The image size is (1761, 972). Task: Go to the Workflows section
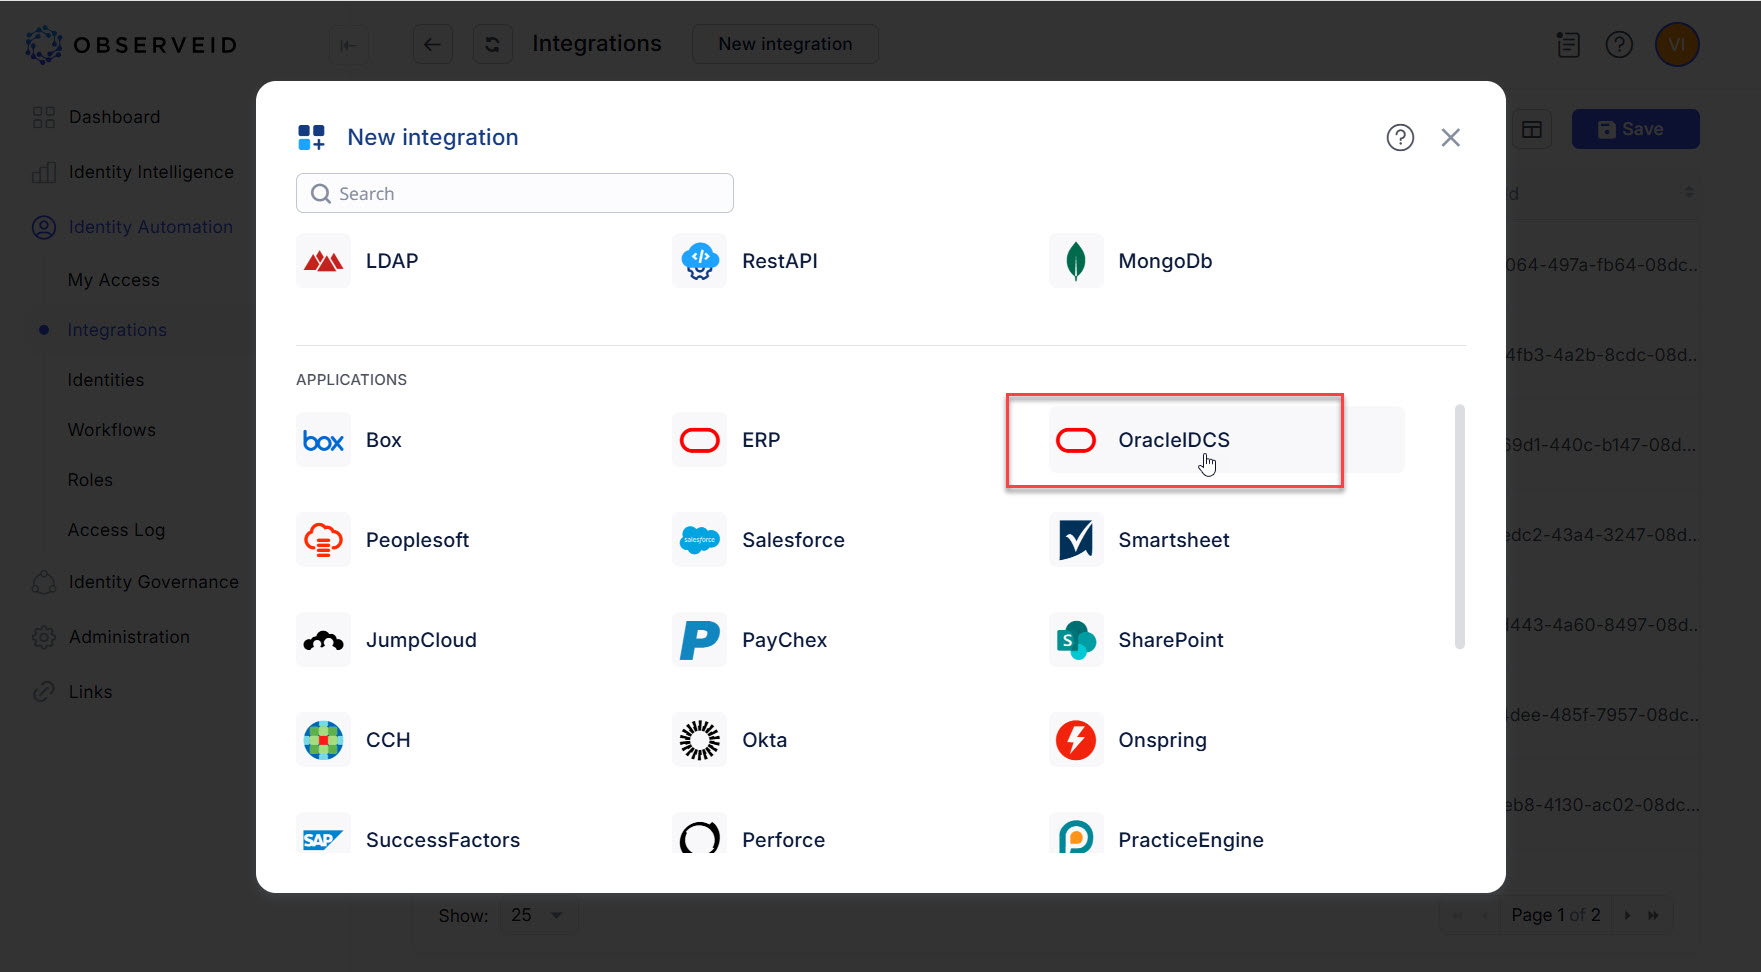[111, 429]
